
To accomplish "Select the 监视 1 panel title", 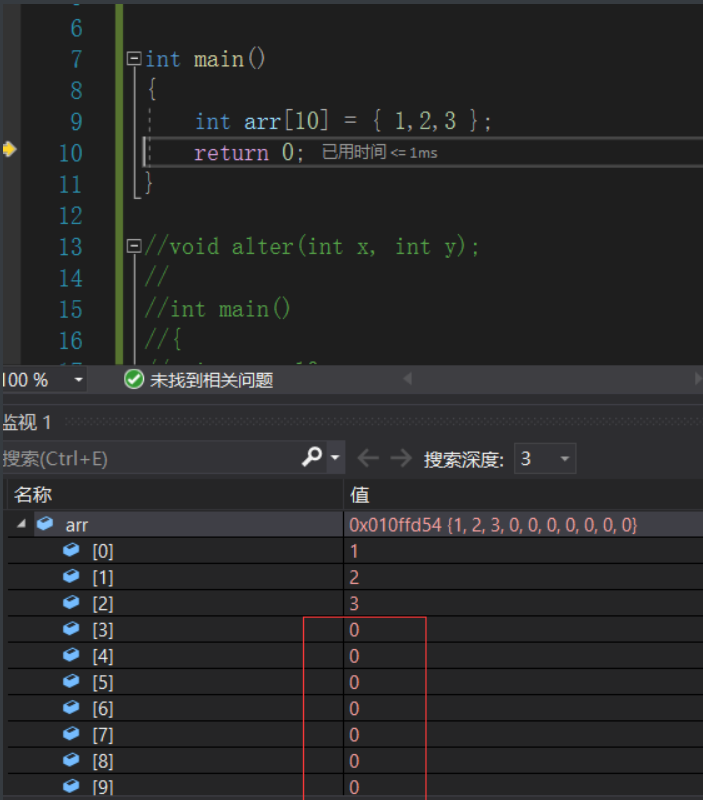I will [27, 422].
